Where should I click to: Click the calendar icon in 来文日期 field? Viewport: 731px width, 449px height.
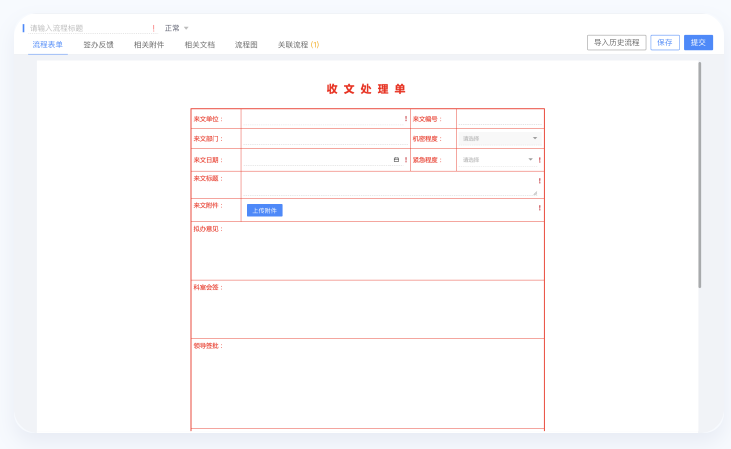[x=396, y=160]
